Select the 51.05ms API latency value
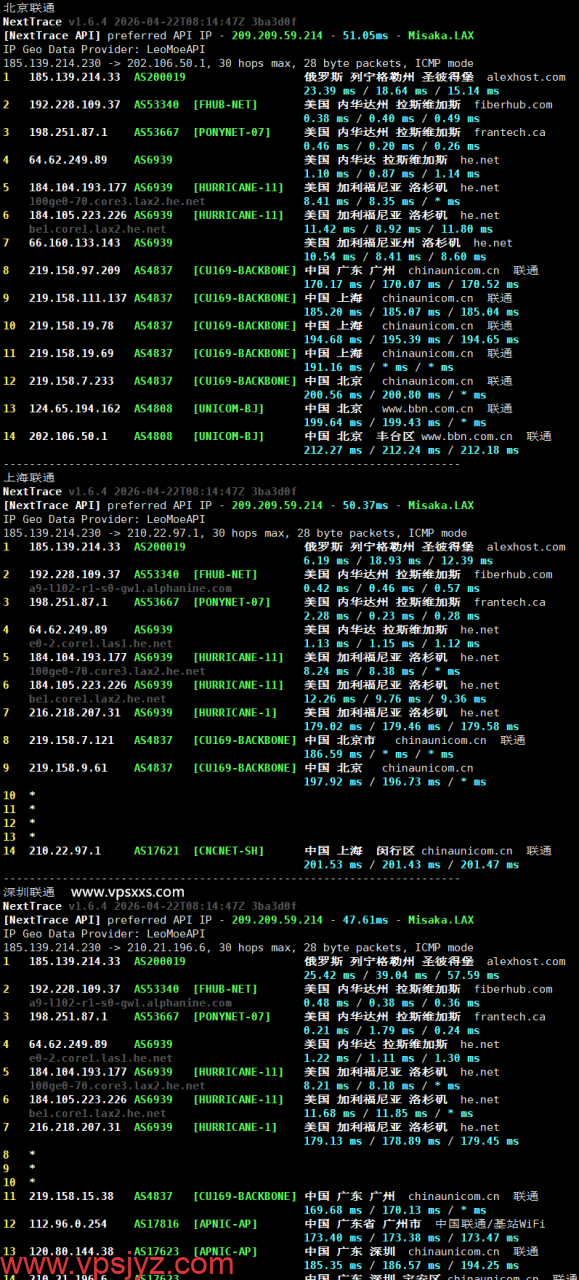579x1280 pixels. (x=366, y=35)
